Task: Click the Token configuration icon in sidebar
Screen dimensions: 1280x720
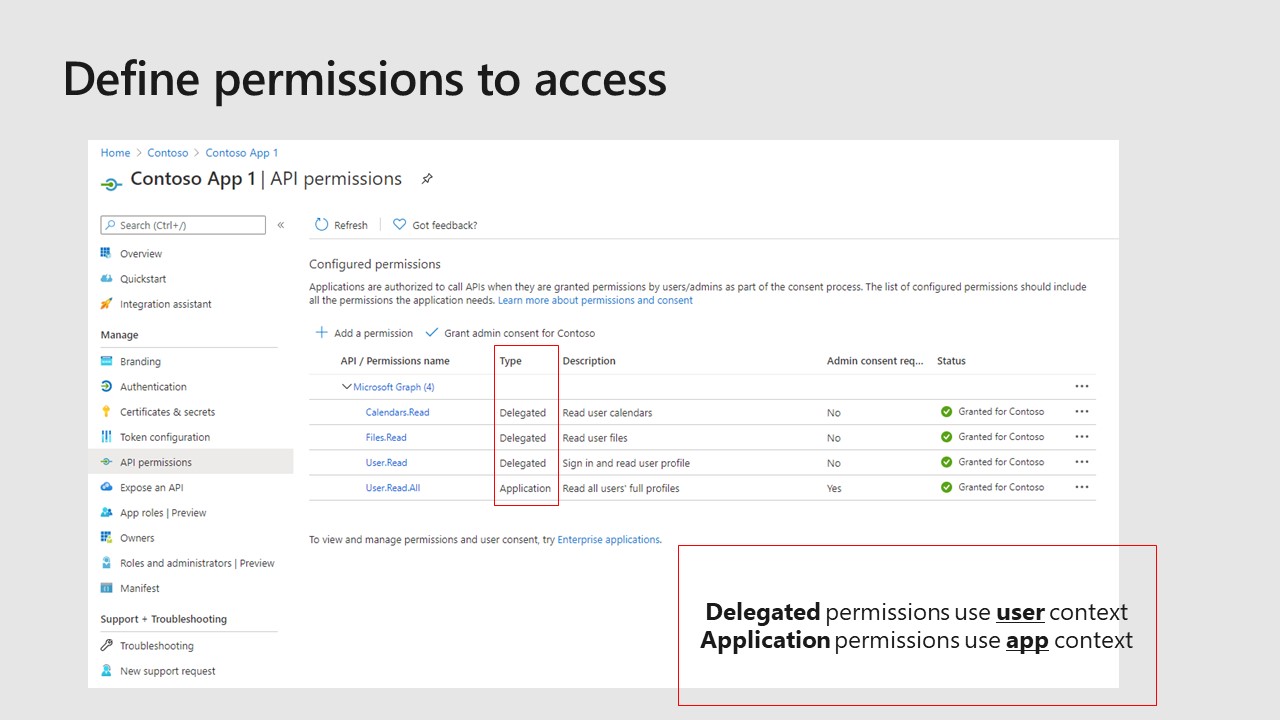Action: (x=107, y=437)
